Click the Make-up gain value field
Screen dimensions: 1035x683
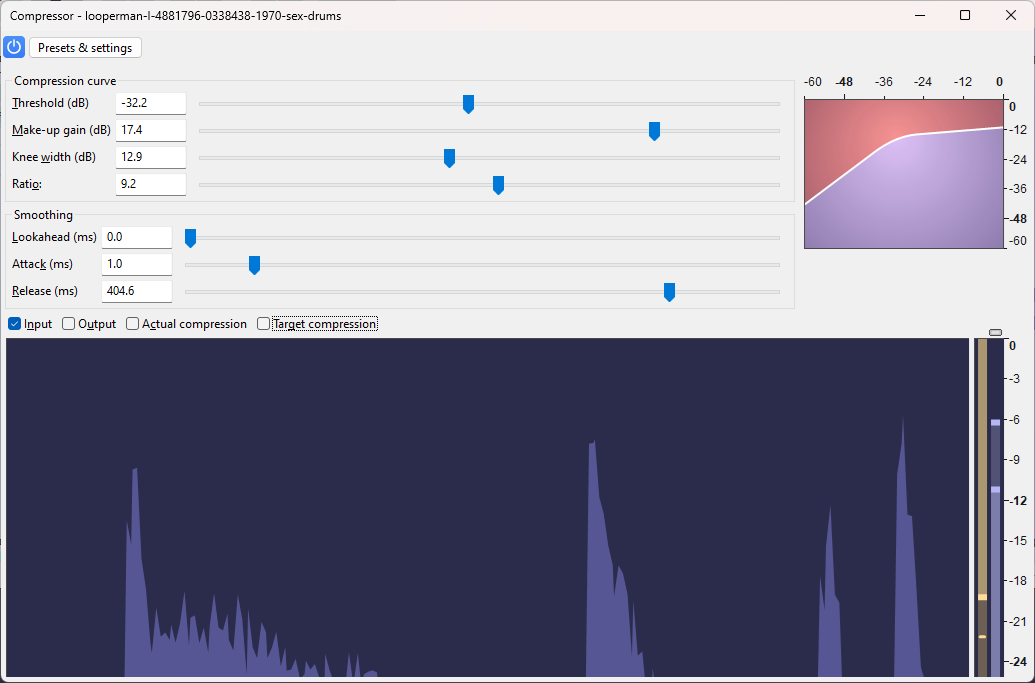150,129
